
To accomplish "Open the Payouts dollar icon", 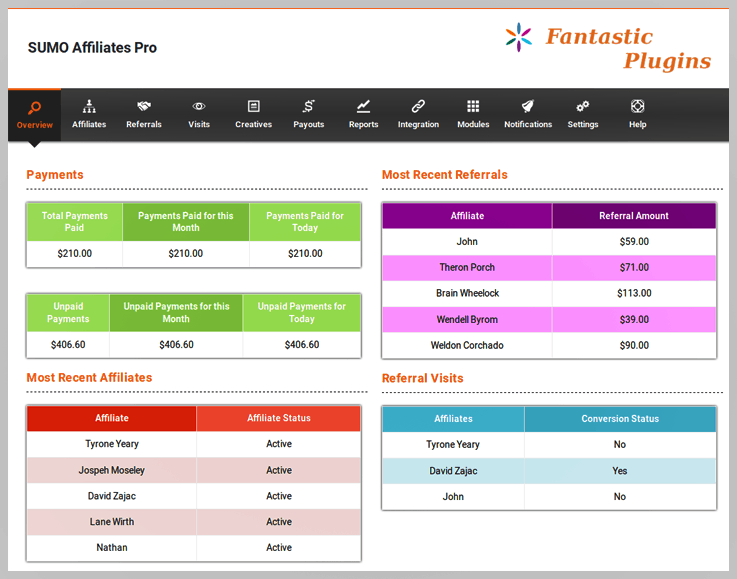I will tap(308, 106).
